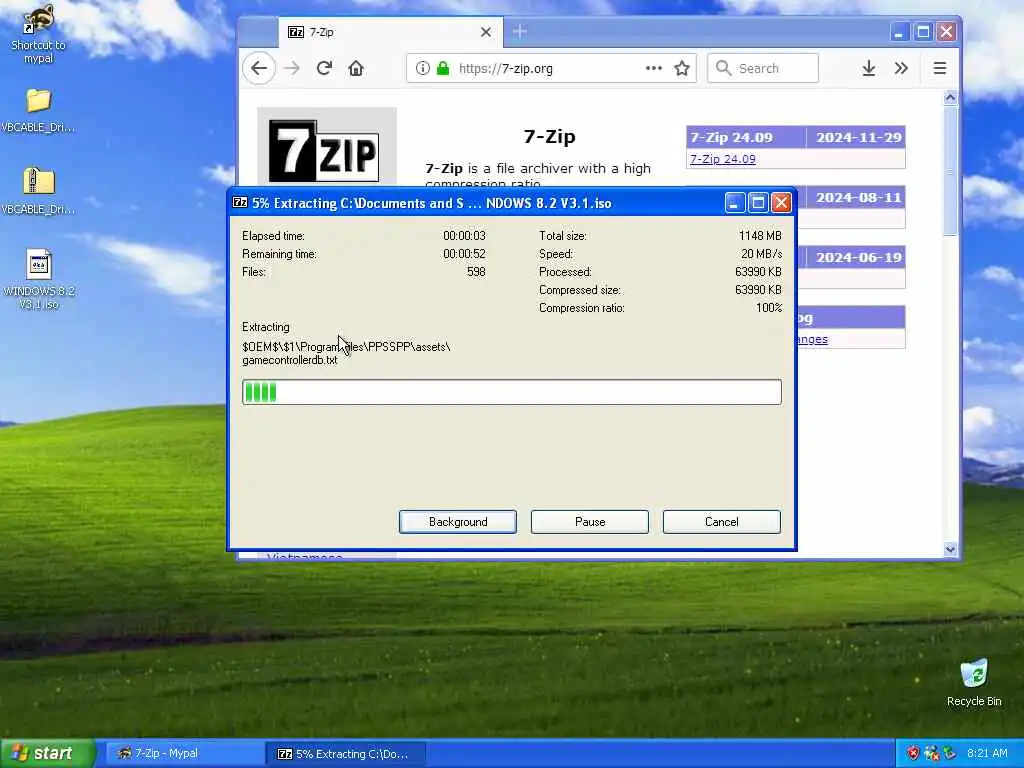Image resolution: width=1024 pixels, height=768 pixels.
Task: Select the VBCABLE_Dri folder icon
Action: (39, 110)
